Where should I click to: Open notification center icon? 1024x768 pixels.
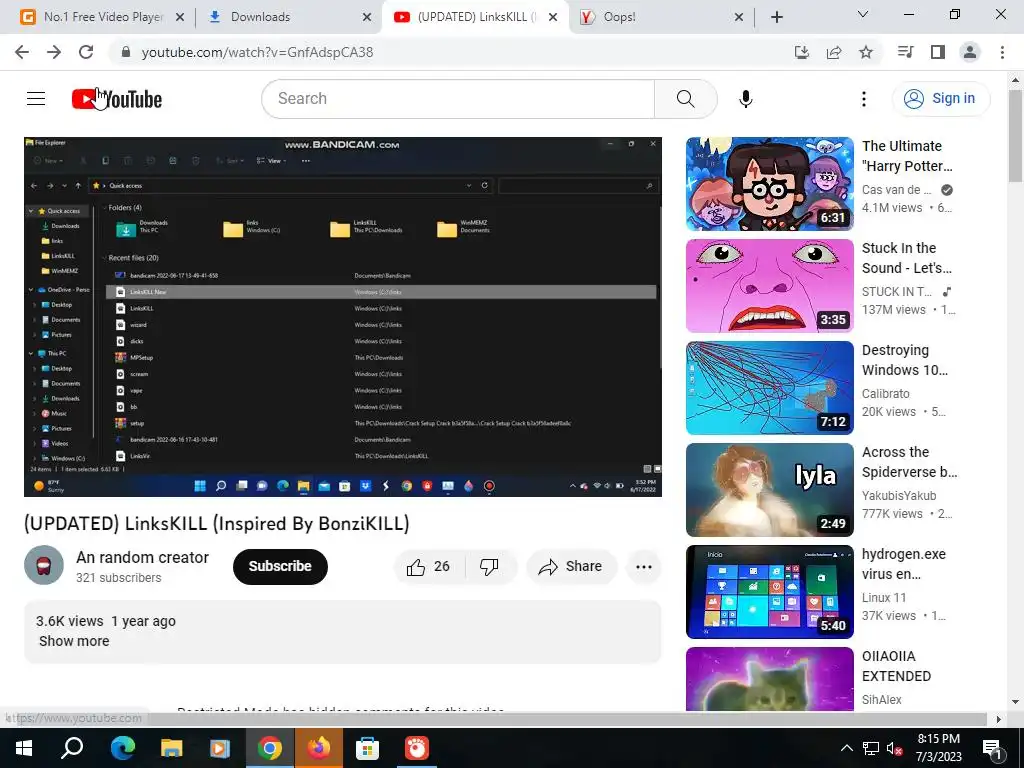[992, 750]
